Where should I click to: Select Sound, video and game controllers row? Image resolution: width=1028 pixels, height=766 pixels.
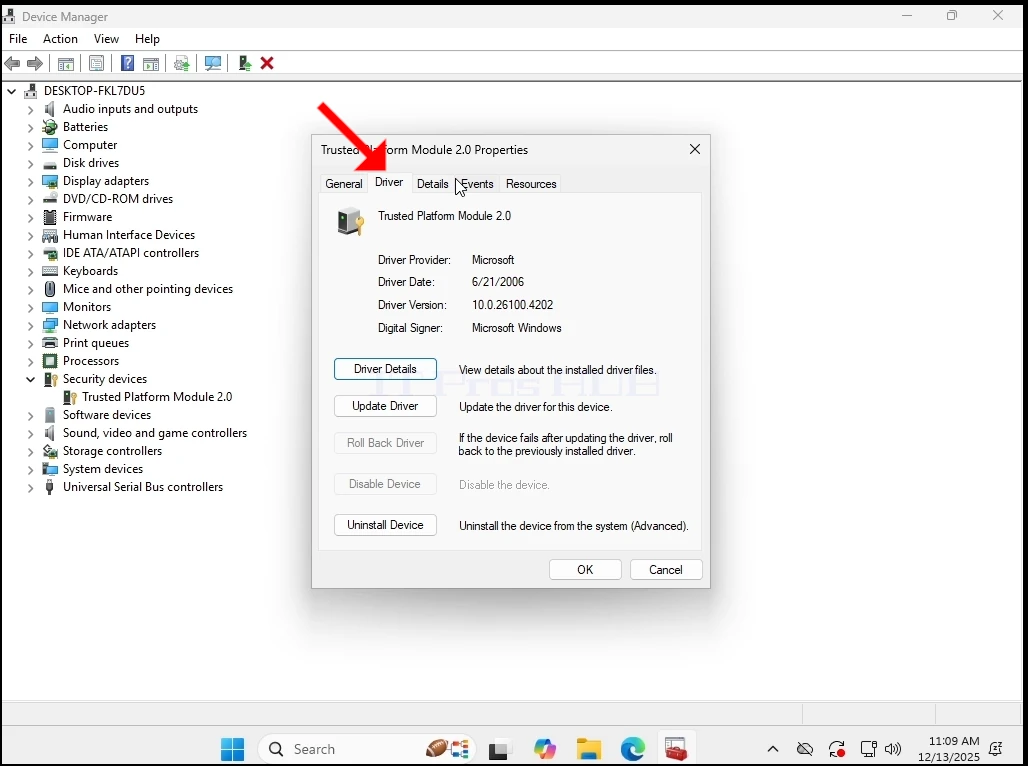(155, 433)
